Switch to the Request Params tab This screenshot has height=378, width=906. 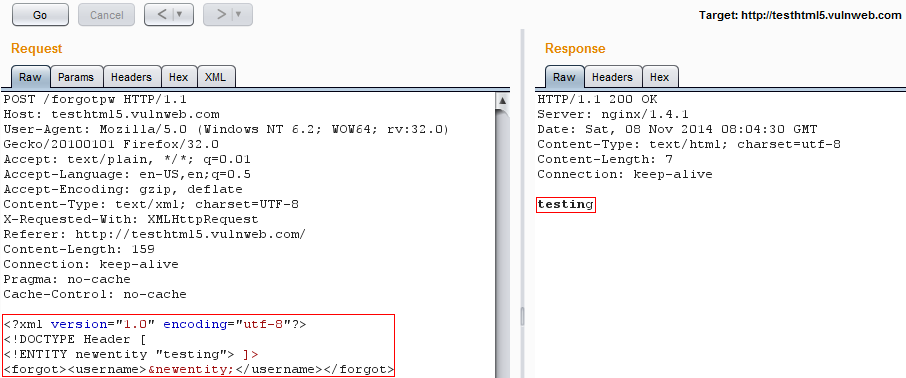pyautogui.click(x=76, y=77)
